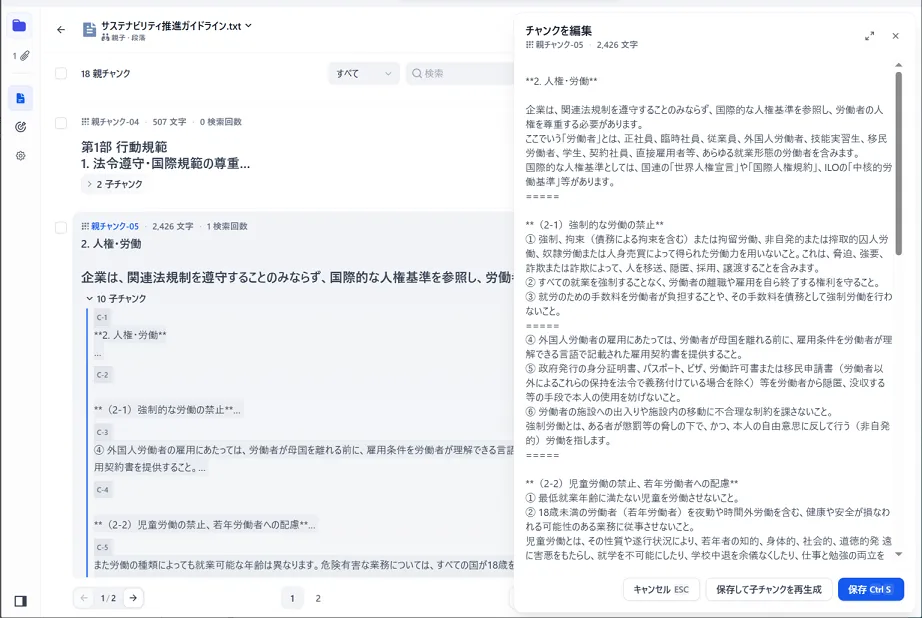Check the box for 親チャンク-05

[61, 228]
